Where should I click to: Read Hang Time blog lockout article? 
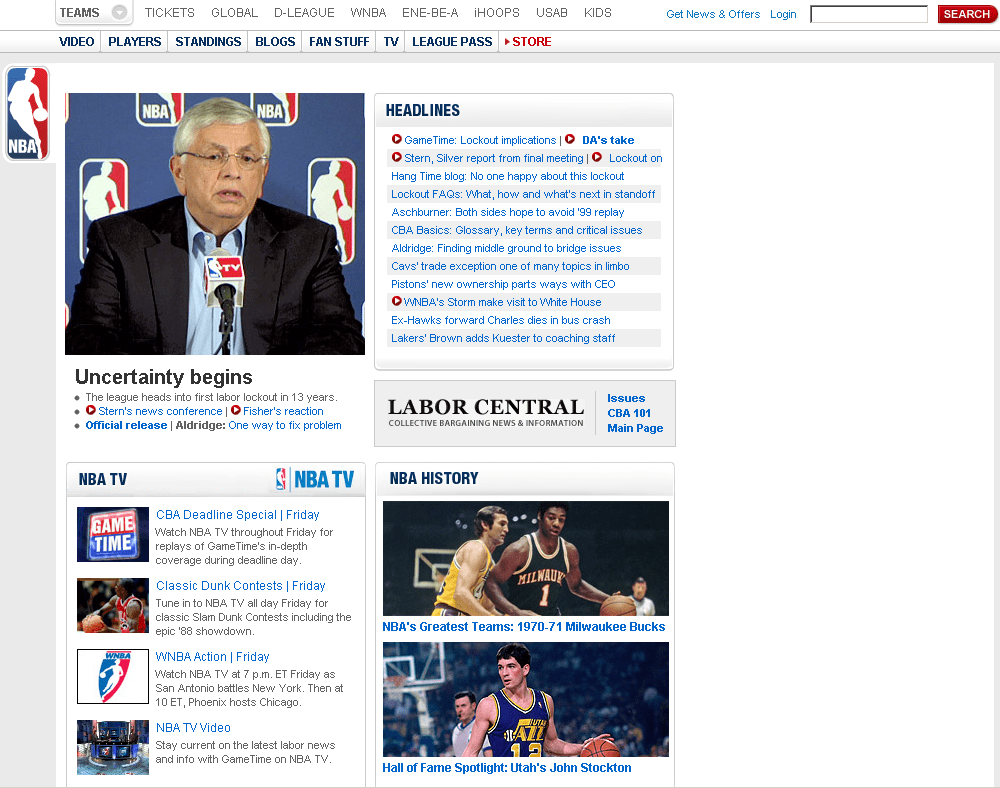[508, 176]
